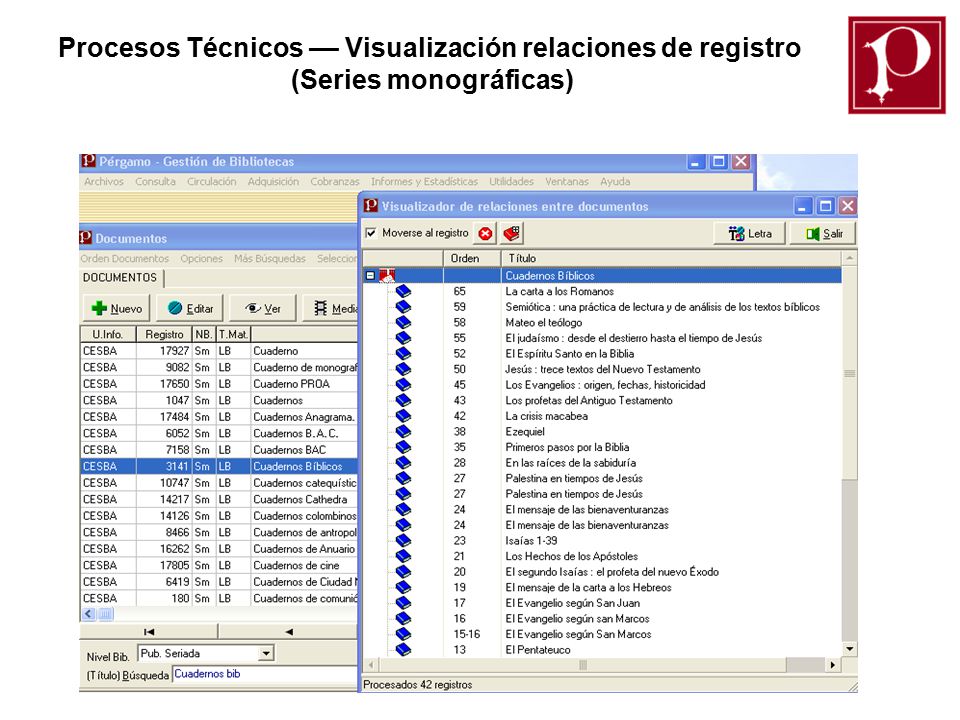Image resolution: width=960 pixels, height=720 pixels.
Task: Click the Orden column header
Action: (471, 258)
